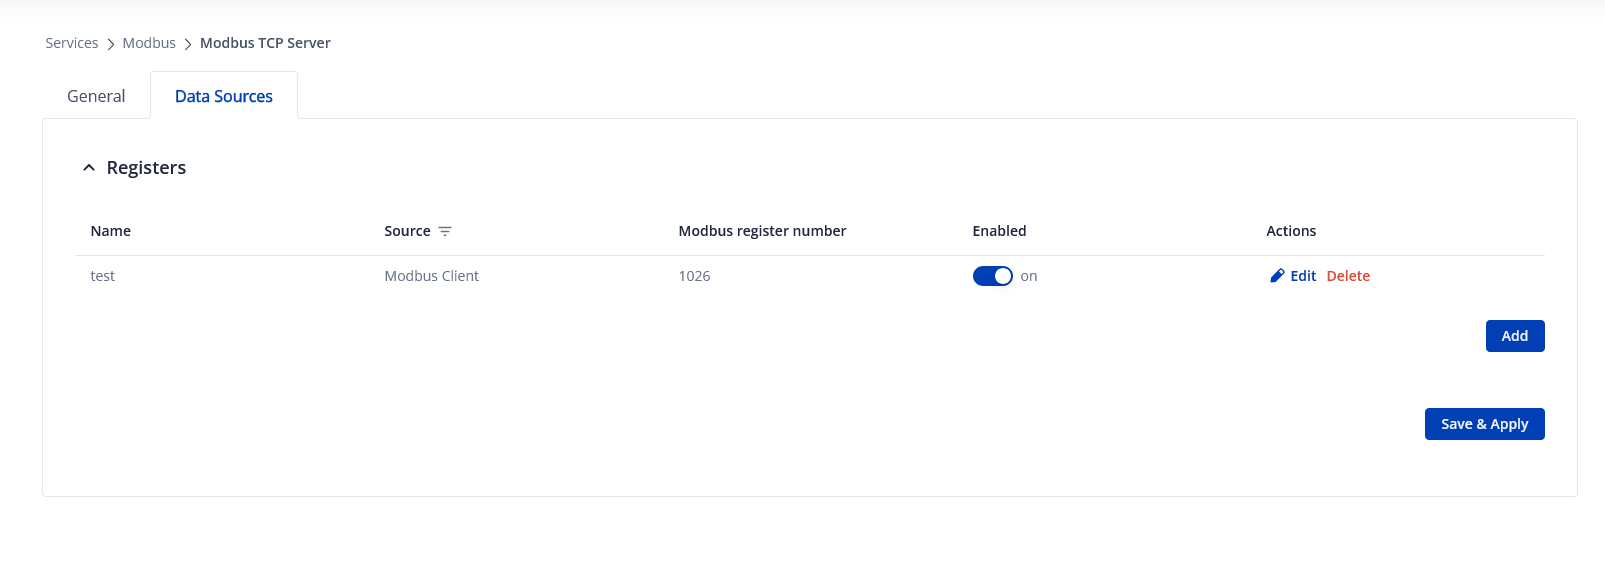Image resolution: width=1605 pixels, height=573 pixels.
Task: Select the test row name cell
Action: click(x=103, y=276)
